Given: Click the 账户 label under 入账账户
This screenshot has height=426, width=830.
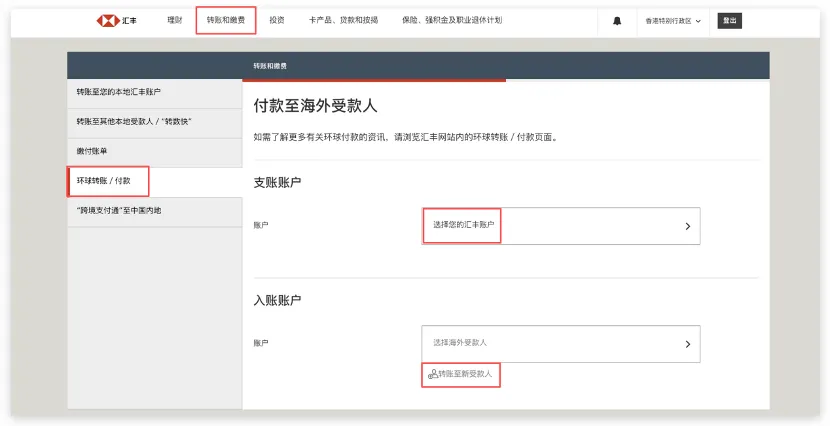Looking at the screenshot, I should pos(261,343).
